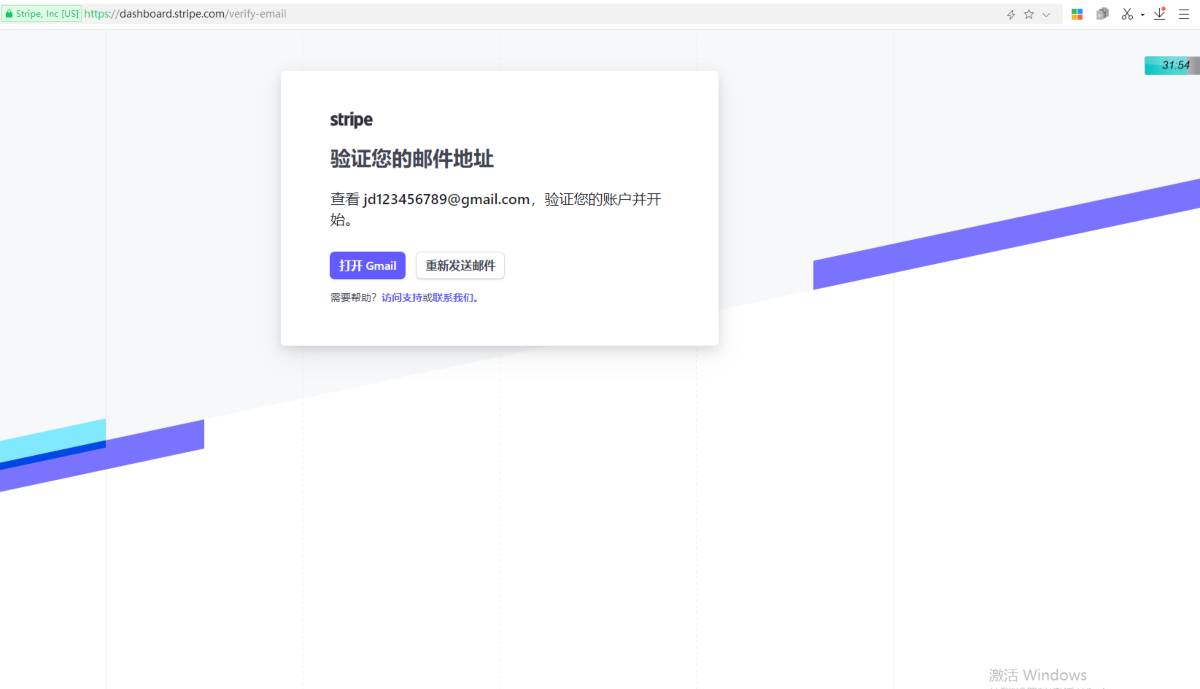Click the Stripe wordmark logo
Image resolution: width=1200 pixels, height=689 pixels.
click(351, 119)
